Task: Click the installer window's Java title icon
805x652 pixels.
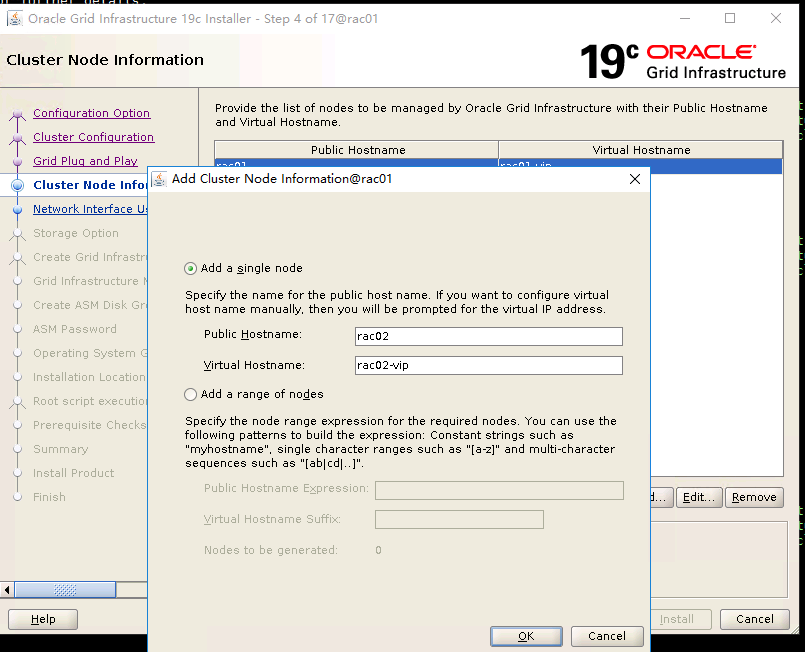Action: pos(15,18)
